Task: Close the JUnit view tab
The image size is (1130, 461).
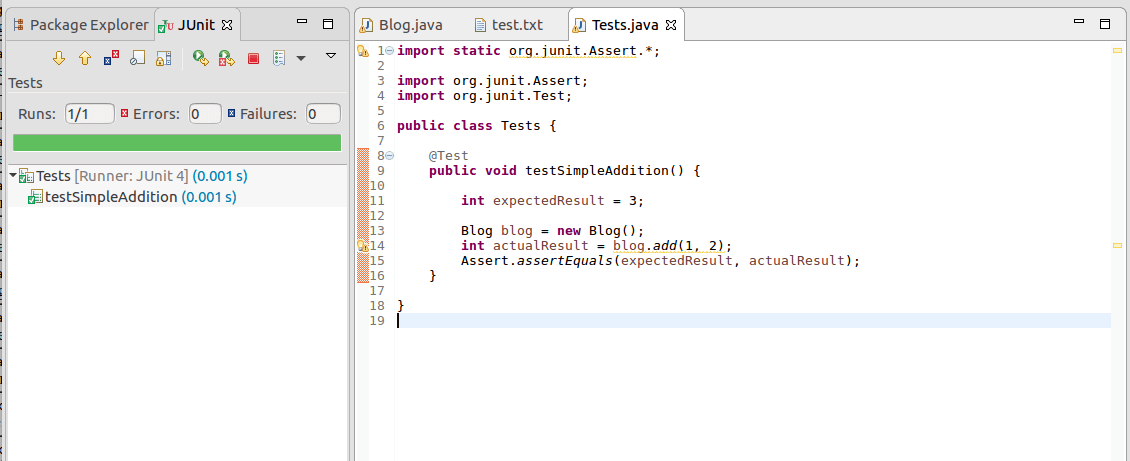Action: (227, 24)
